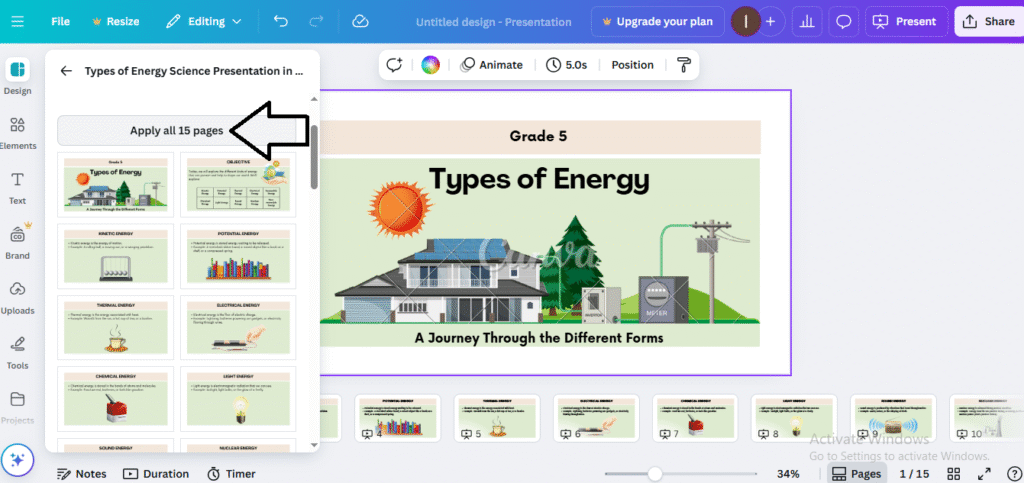Image resolution: width=1024 pixels, height=483 pixels.
Task: Open the File menu
Action: coord(60,21)
